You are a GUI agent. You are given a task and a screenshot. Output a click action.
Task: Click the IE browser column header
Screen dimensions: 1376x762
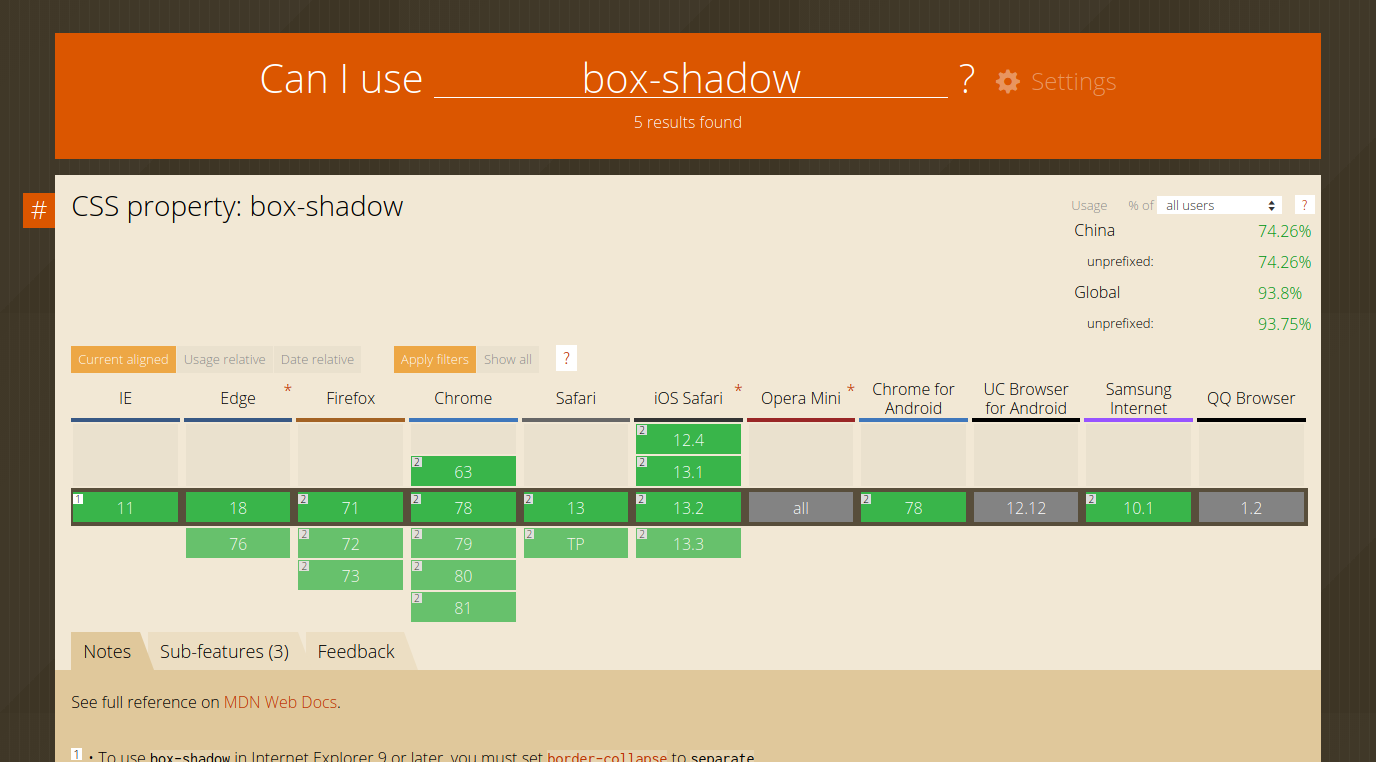coord(125,398)
